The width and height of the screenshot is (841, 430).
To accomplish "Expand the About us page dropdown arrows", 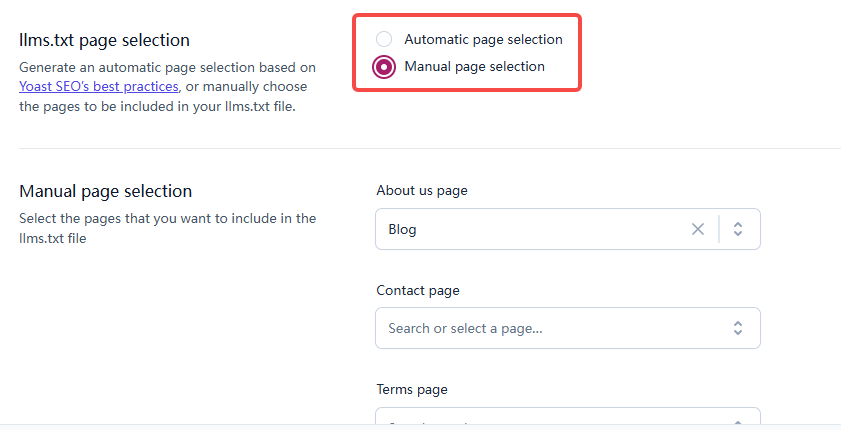I will [738, 229].
